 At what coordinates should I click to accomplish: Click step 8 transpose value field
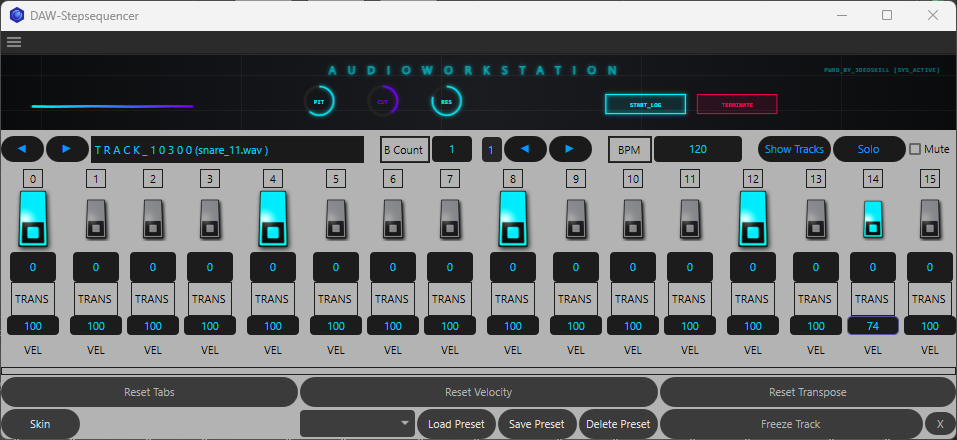click(513, 267)
